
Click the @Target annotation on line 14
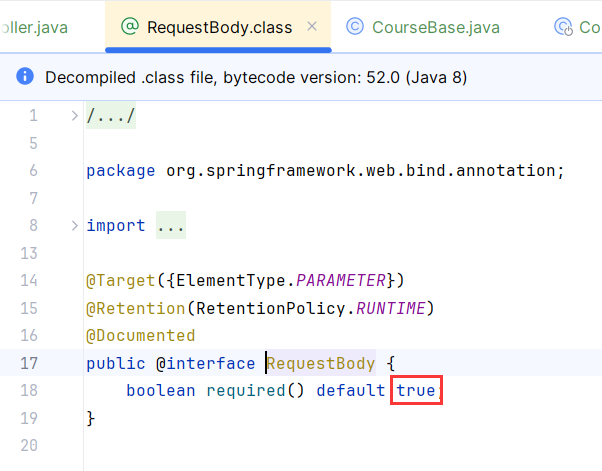121,281
